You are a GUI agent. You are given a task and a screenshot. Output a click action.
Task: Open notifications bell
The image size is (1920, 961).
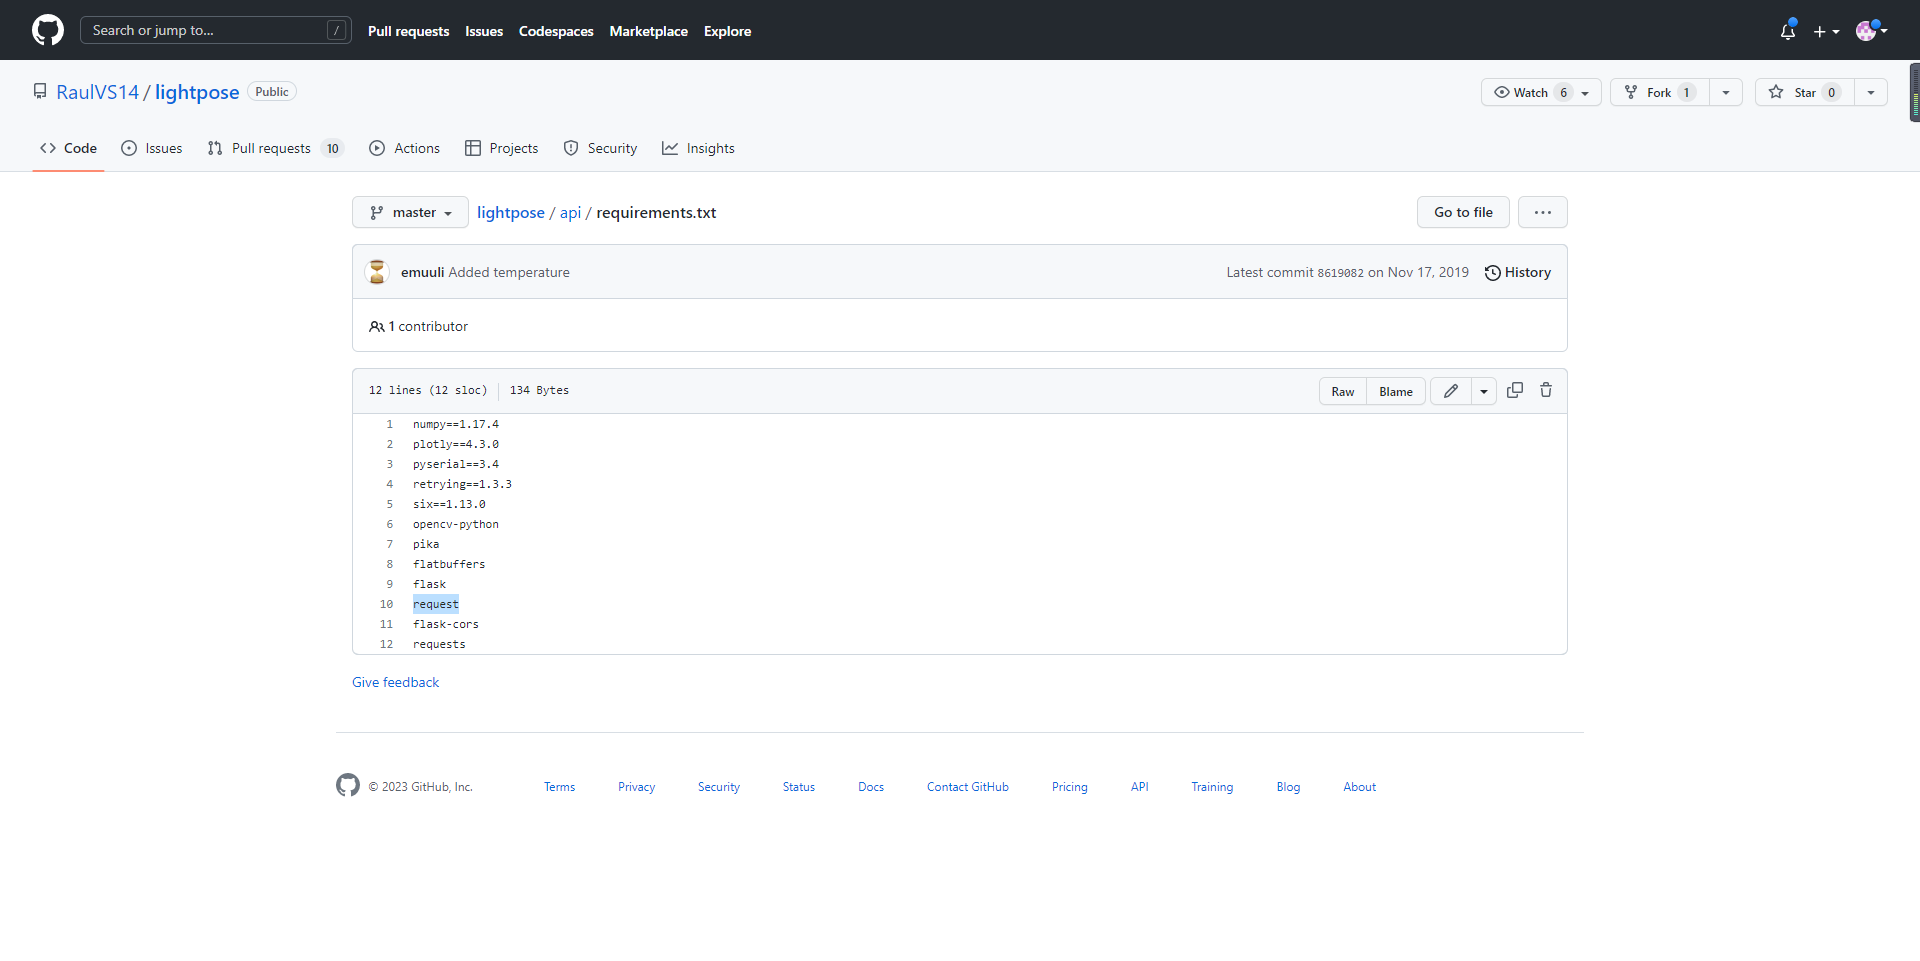pos(1788,31)
